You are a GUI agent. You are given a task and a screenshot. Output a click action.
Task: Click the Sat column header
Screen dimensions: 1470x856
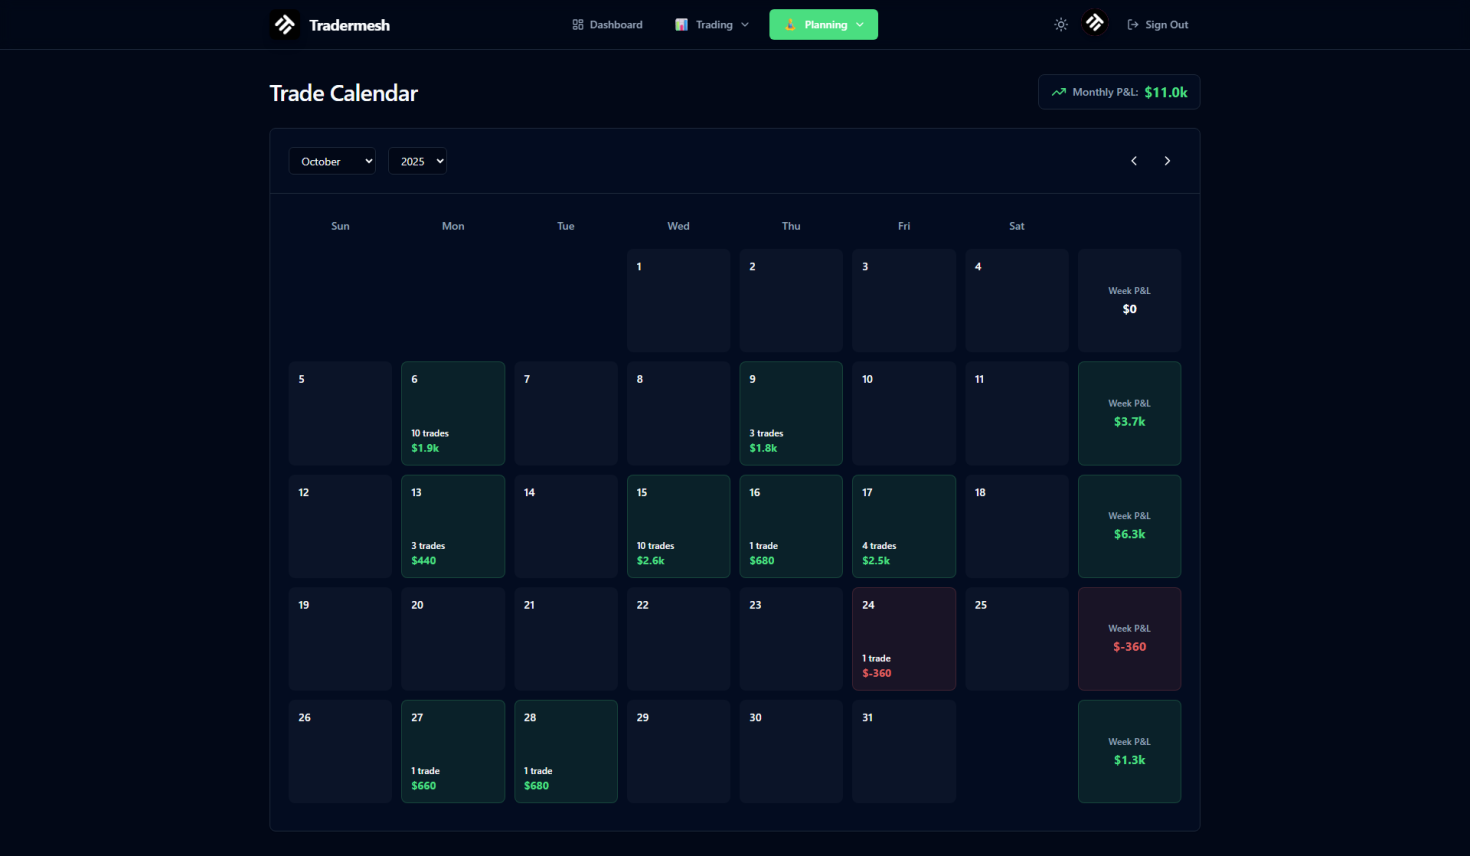coord(1017,226)
